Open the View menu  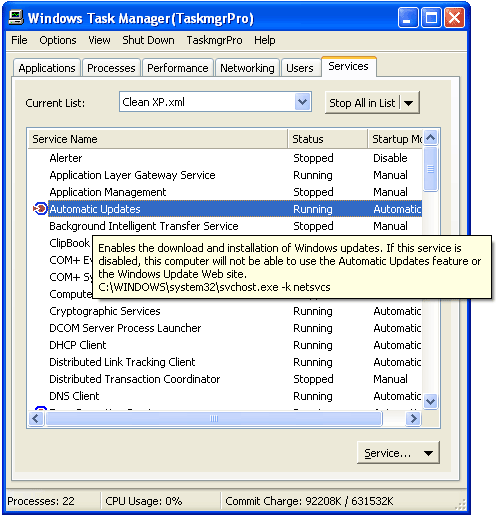click(x=99, y=40)
